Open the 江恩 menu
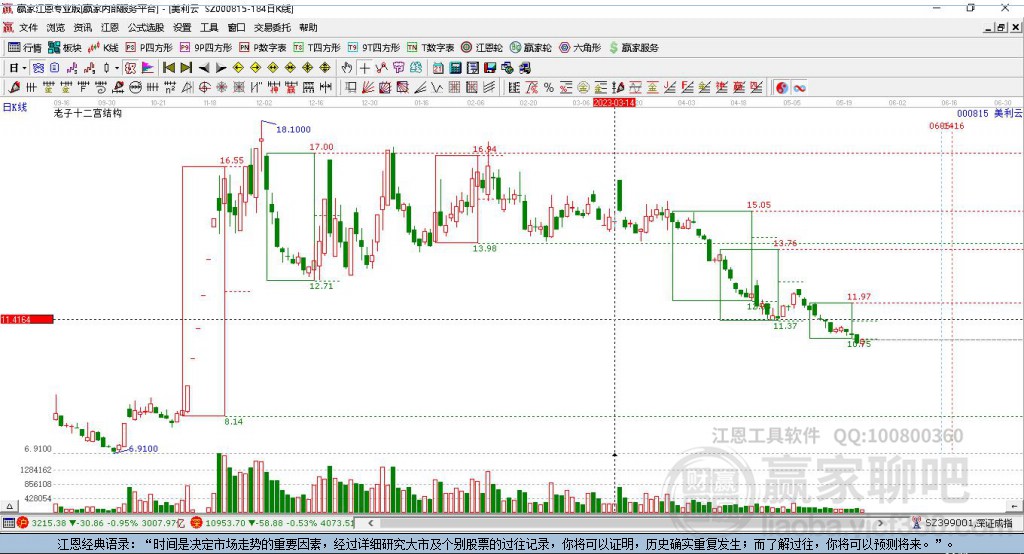 [110, 27]
